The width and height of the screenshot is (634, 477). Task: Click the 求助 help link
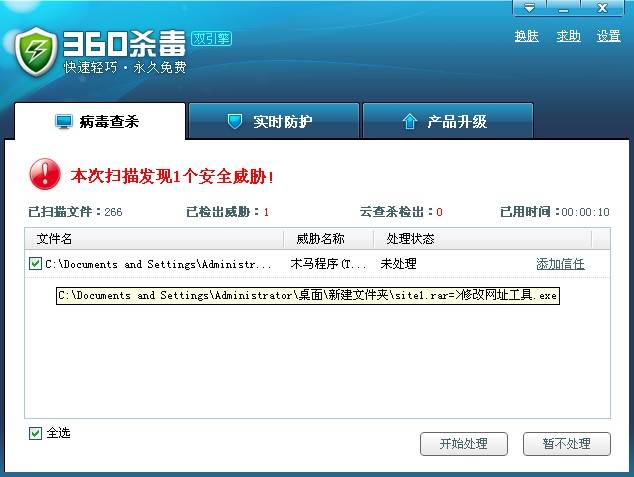click(568, 36)
